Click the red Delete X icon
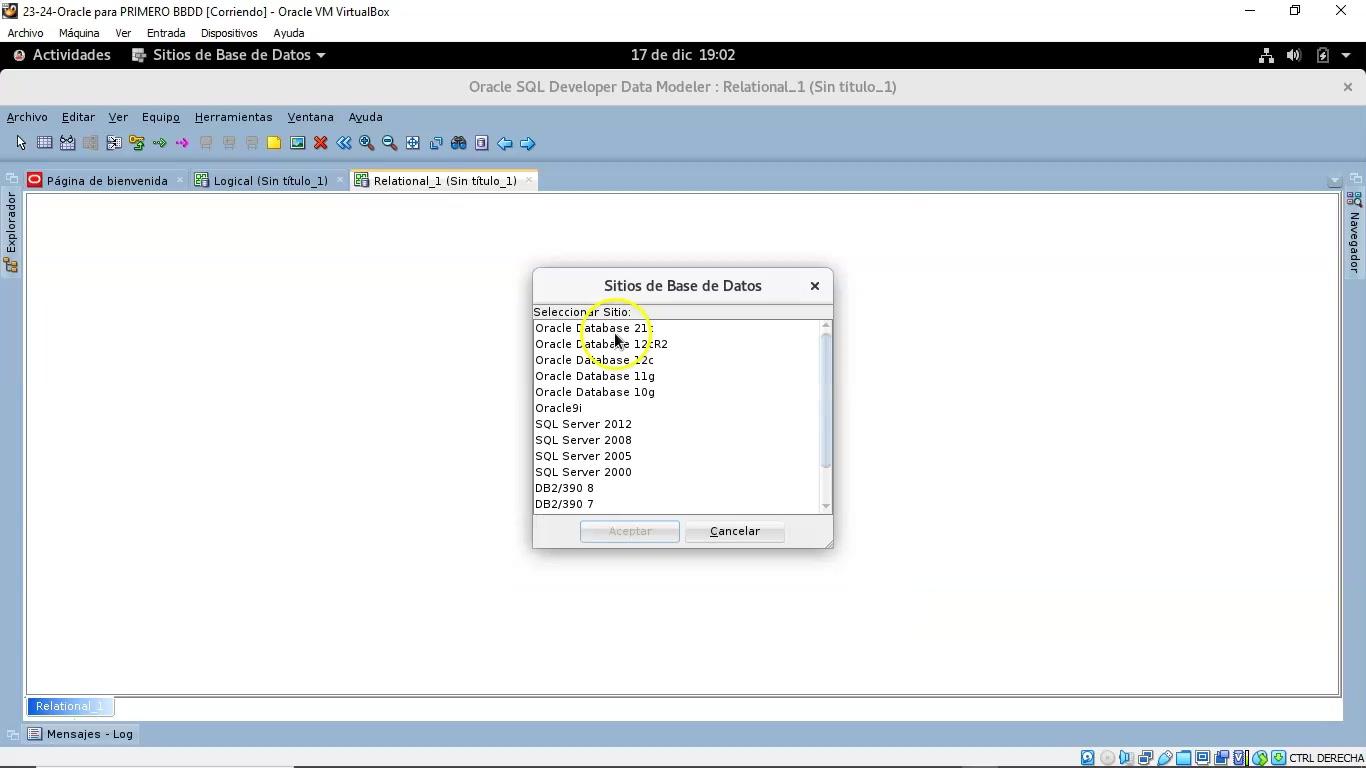The height and width of the screenshot is (768, 1366). 320,143
